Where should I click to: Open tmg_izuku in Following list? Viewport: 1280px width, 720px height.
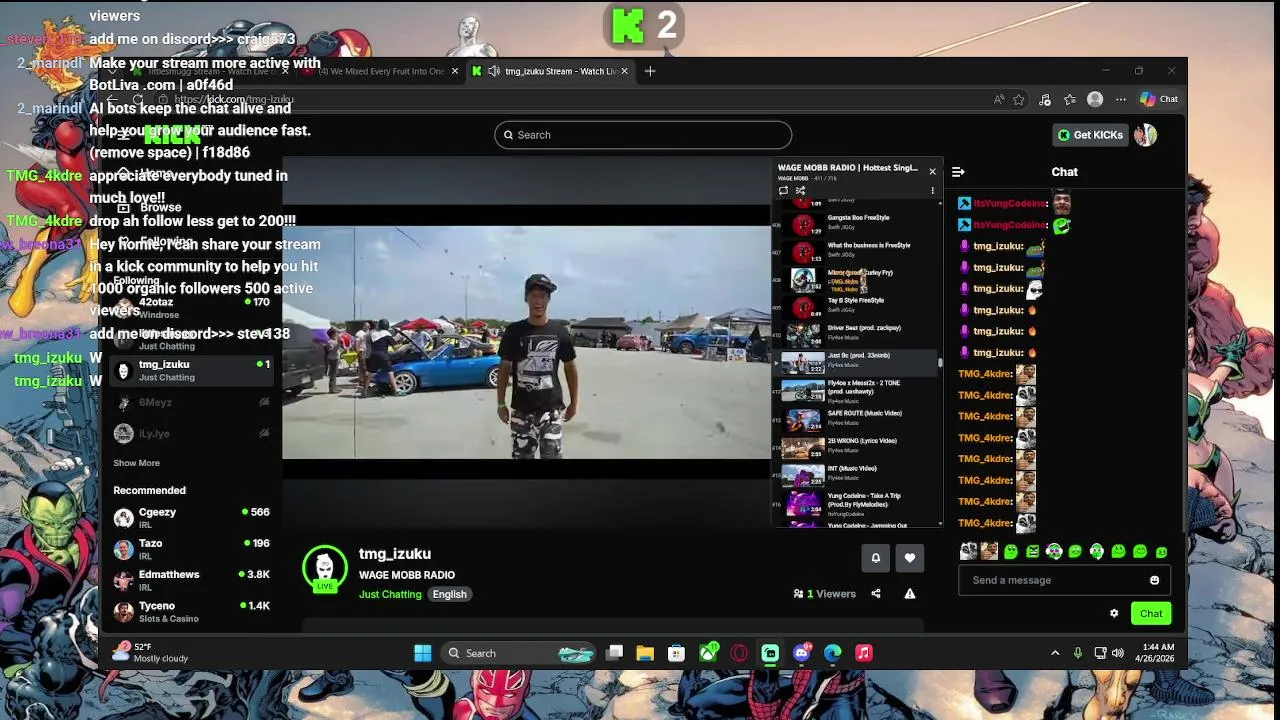coord(192,370)
